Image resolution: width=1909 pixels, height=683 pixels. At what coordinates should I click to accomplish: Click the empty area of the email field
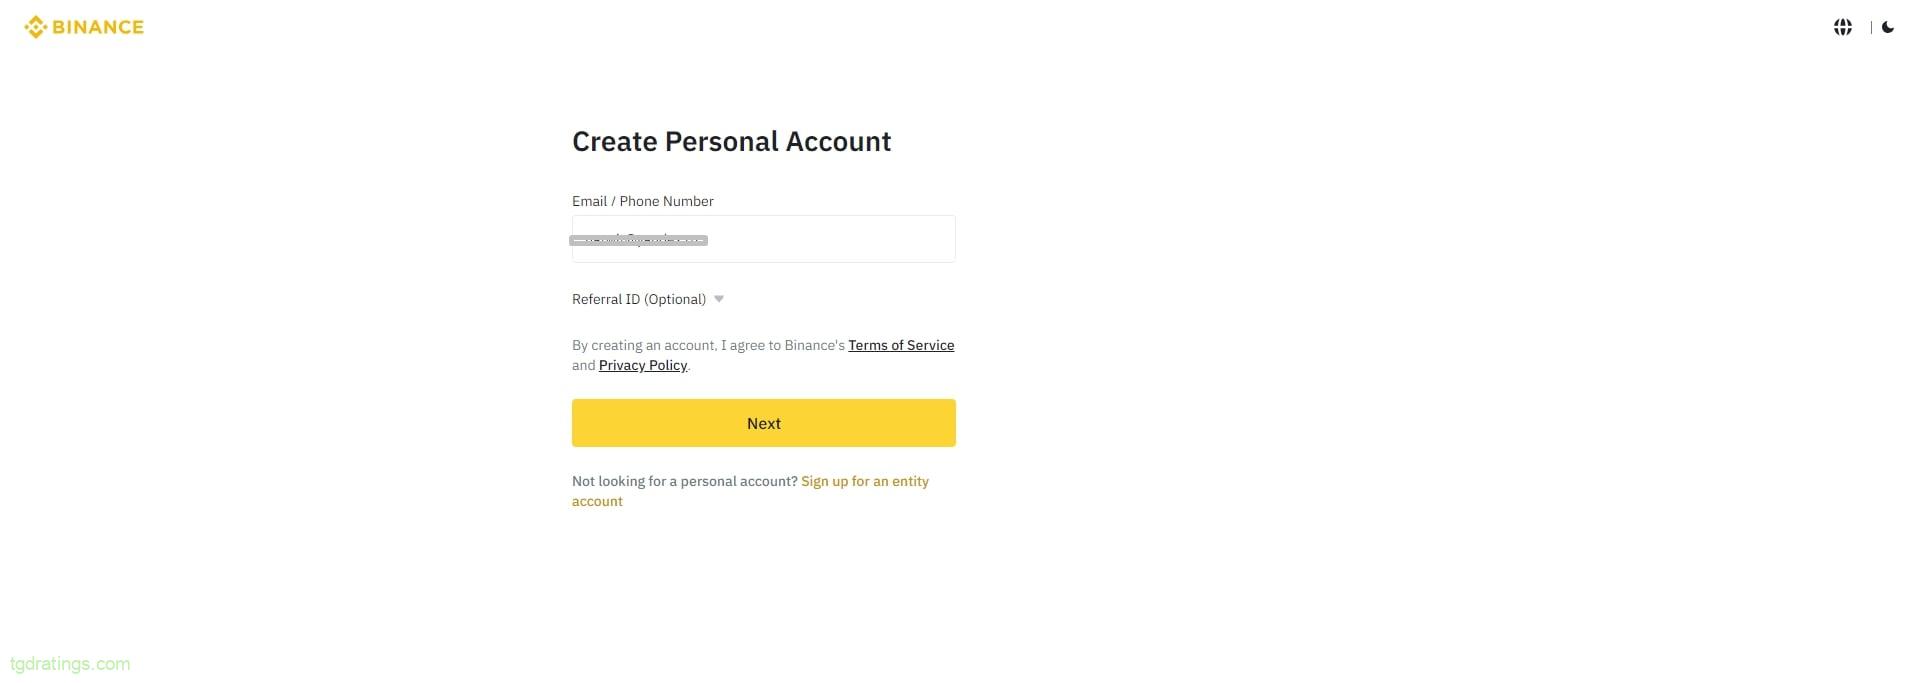tap(830, 239)
